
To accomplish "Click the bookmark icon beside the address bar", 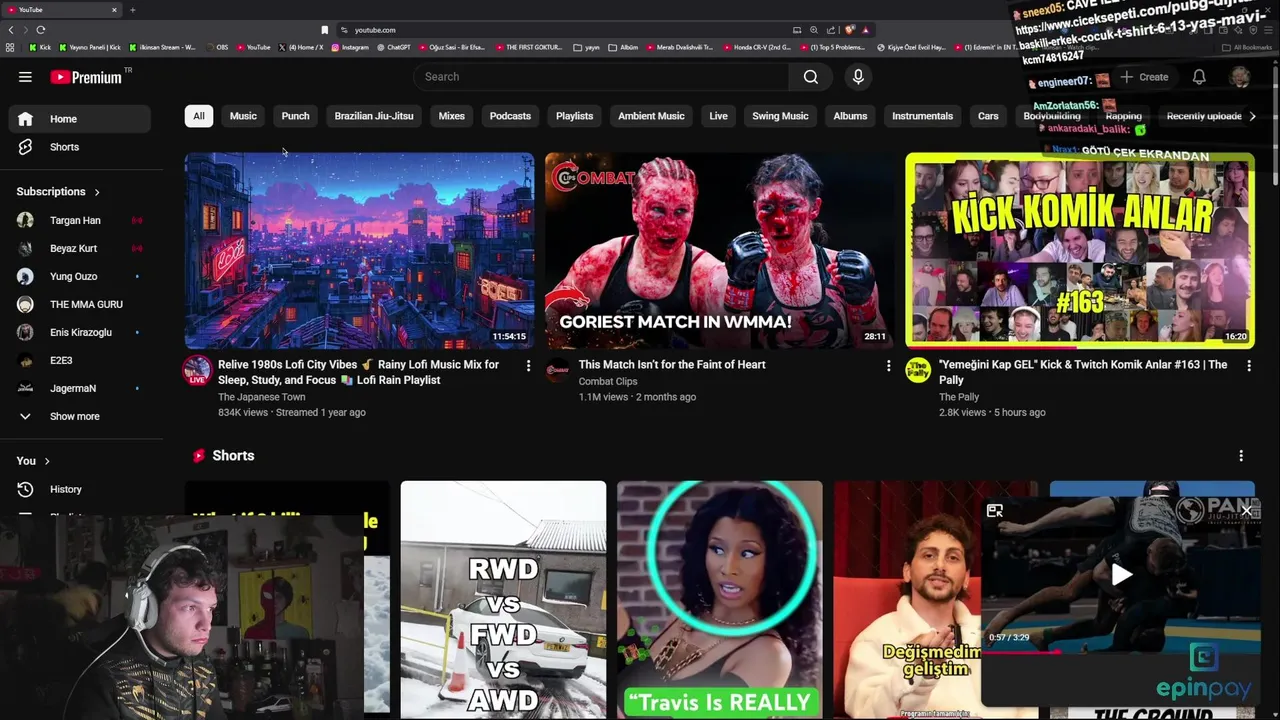I will coord(324,30).
